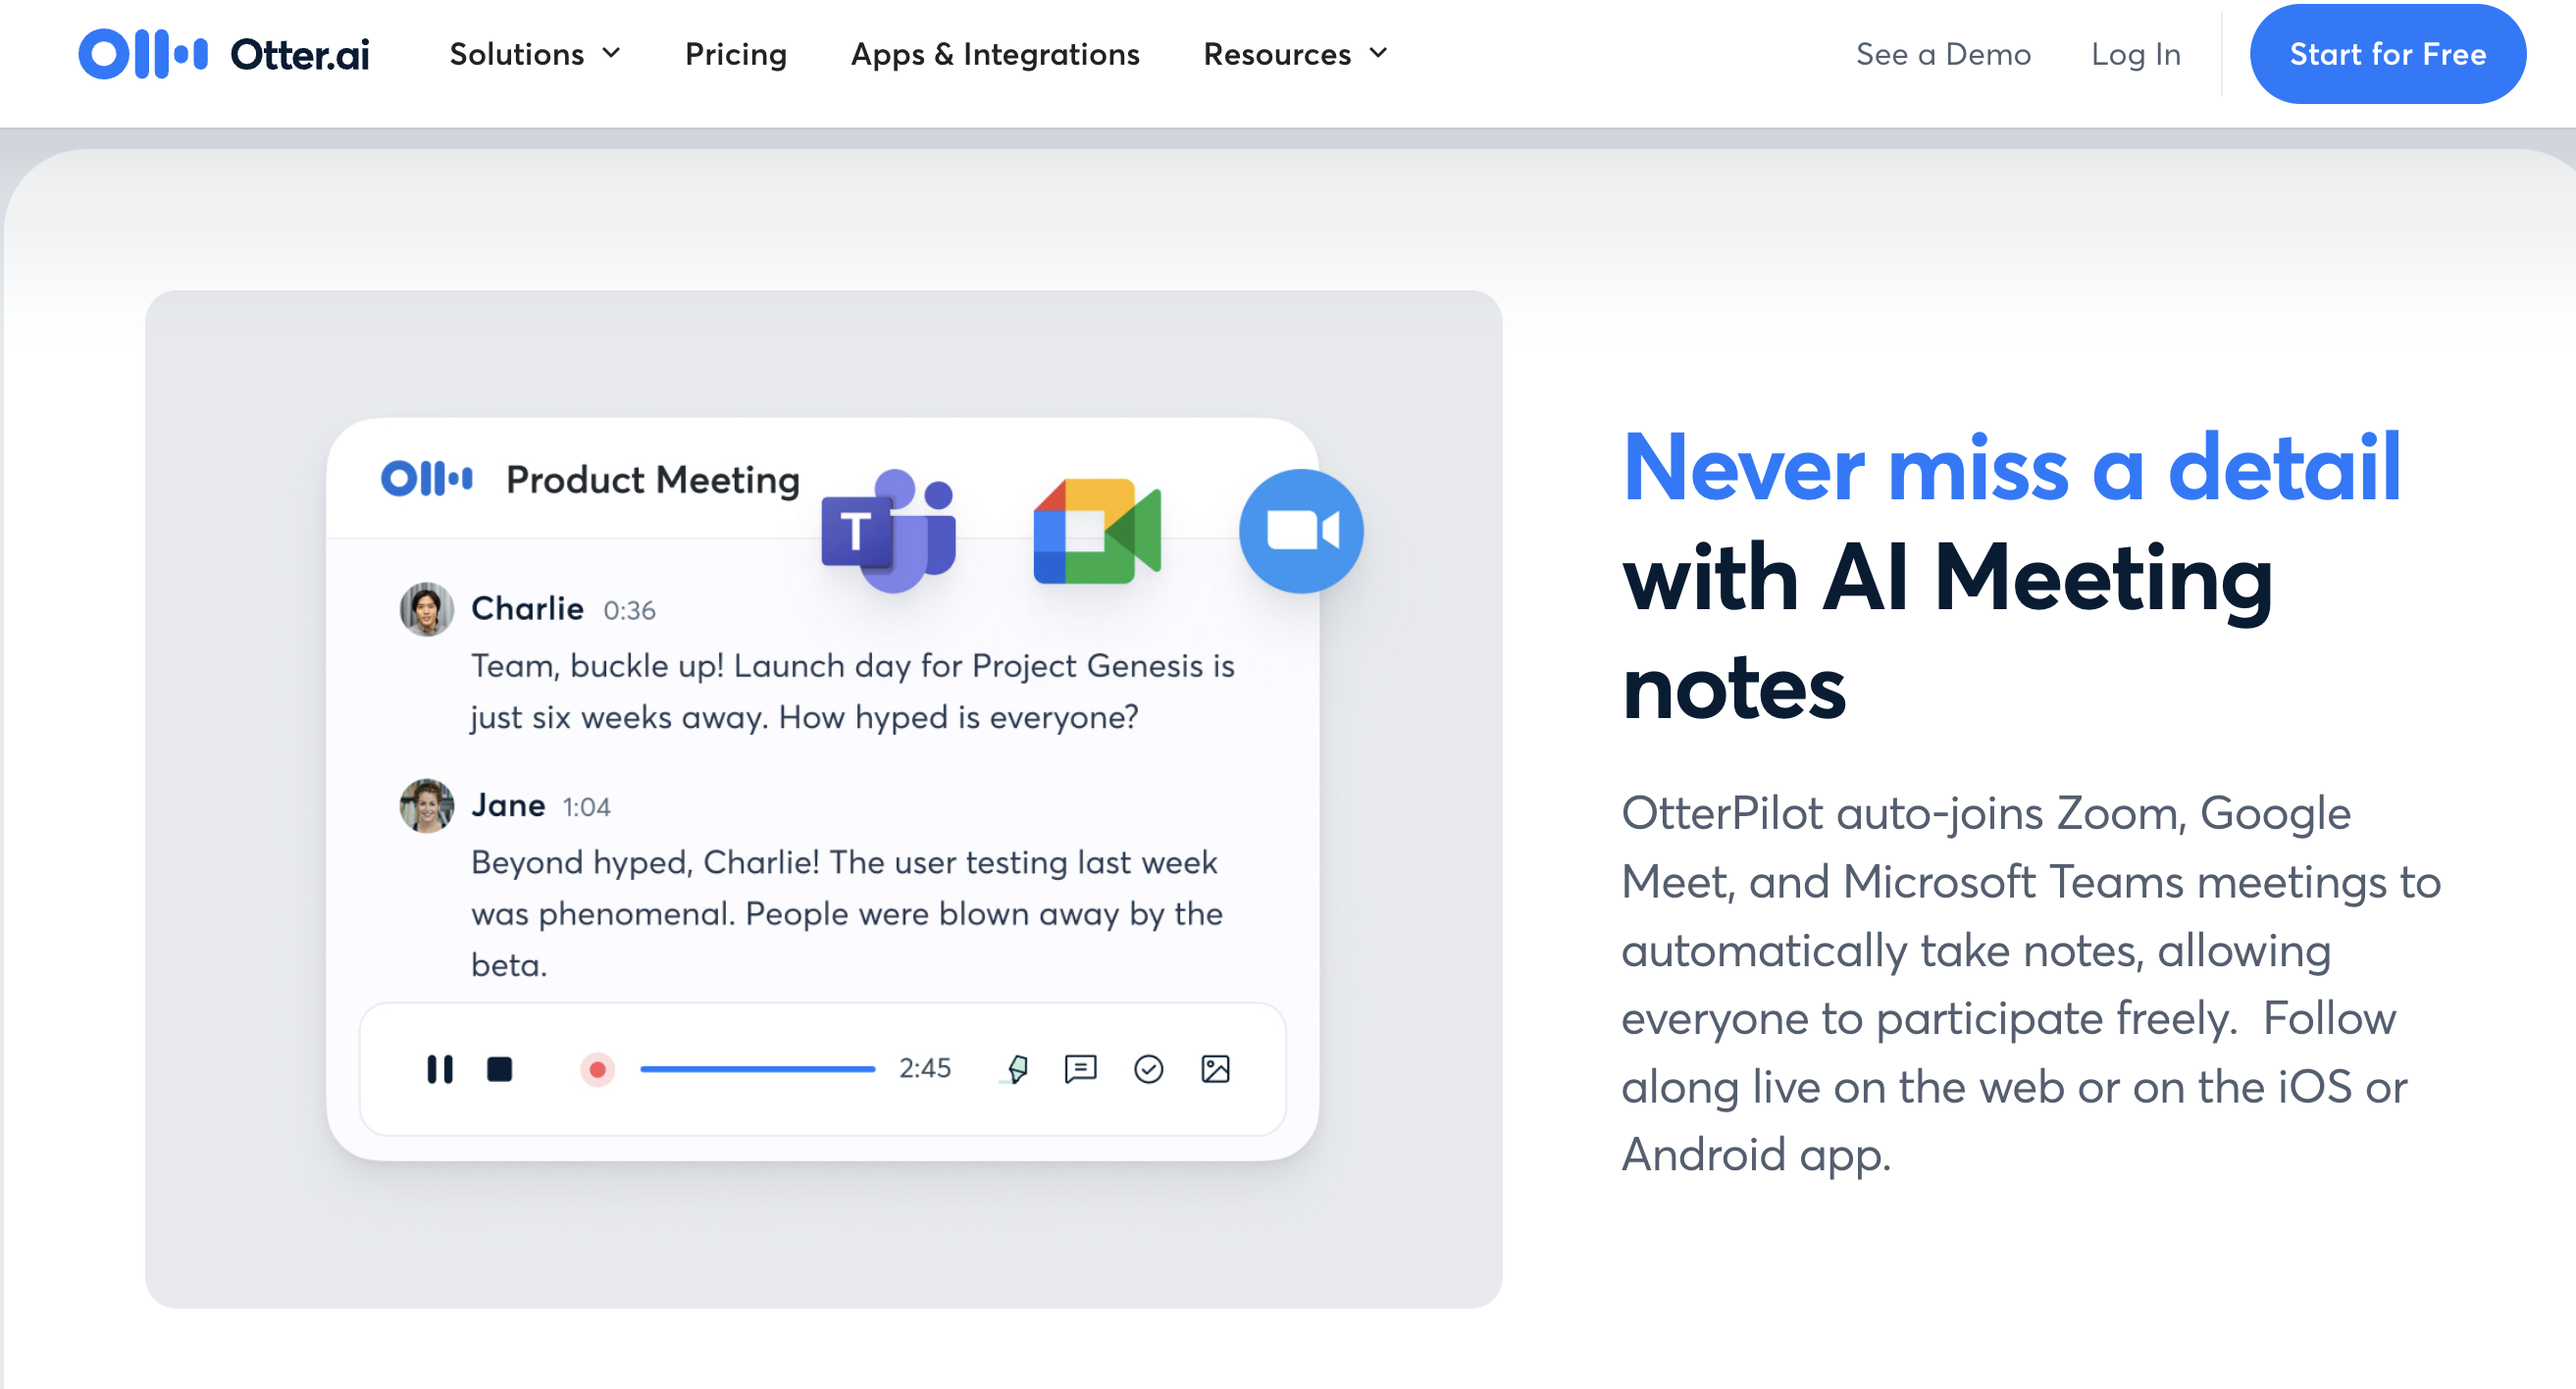Image resolution: width=2576 pixels, height=1389 pixels.
Task: Pause the recording playback
Action: coord(440,1069)
